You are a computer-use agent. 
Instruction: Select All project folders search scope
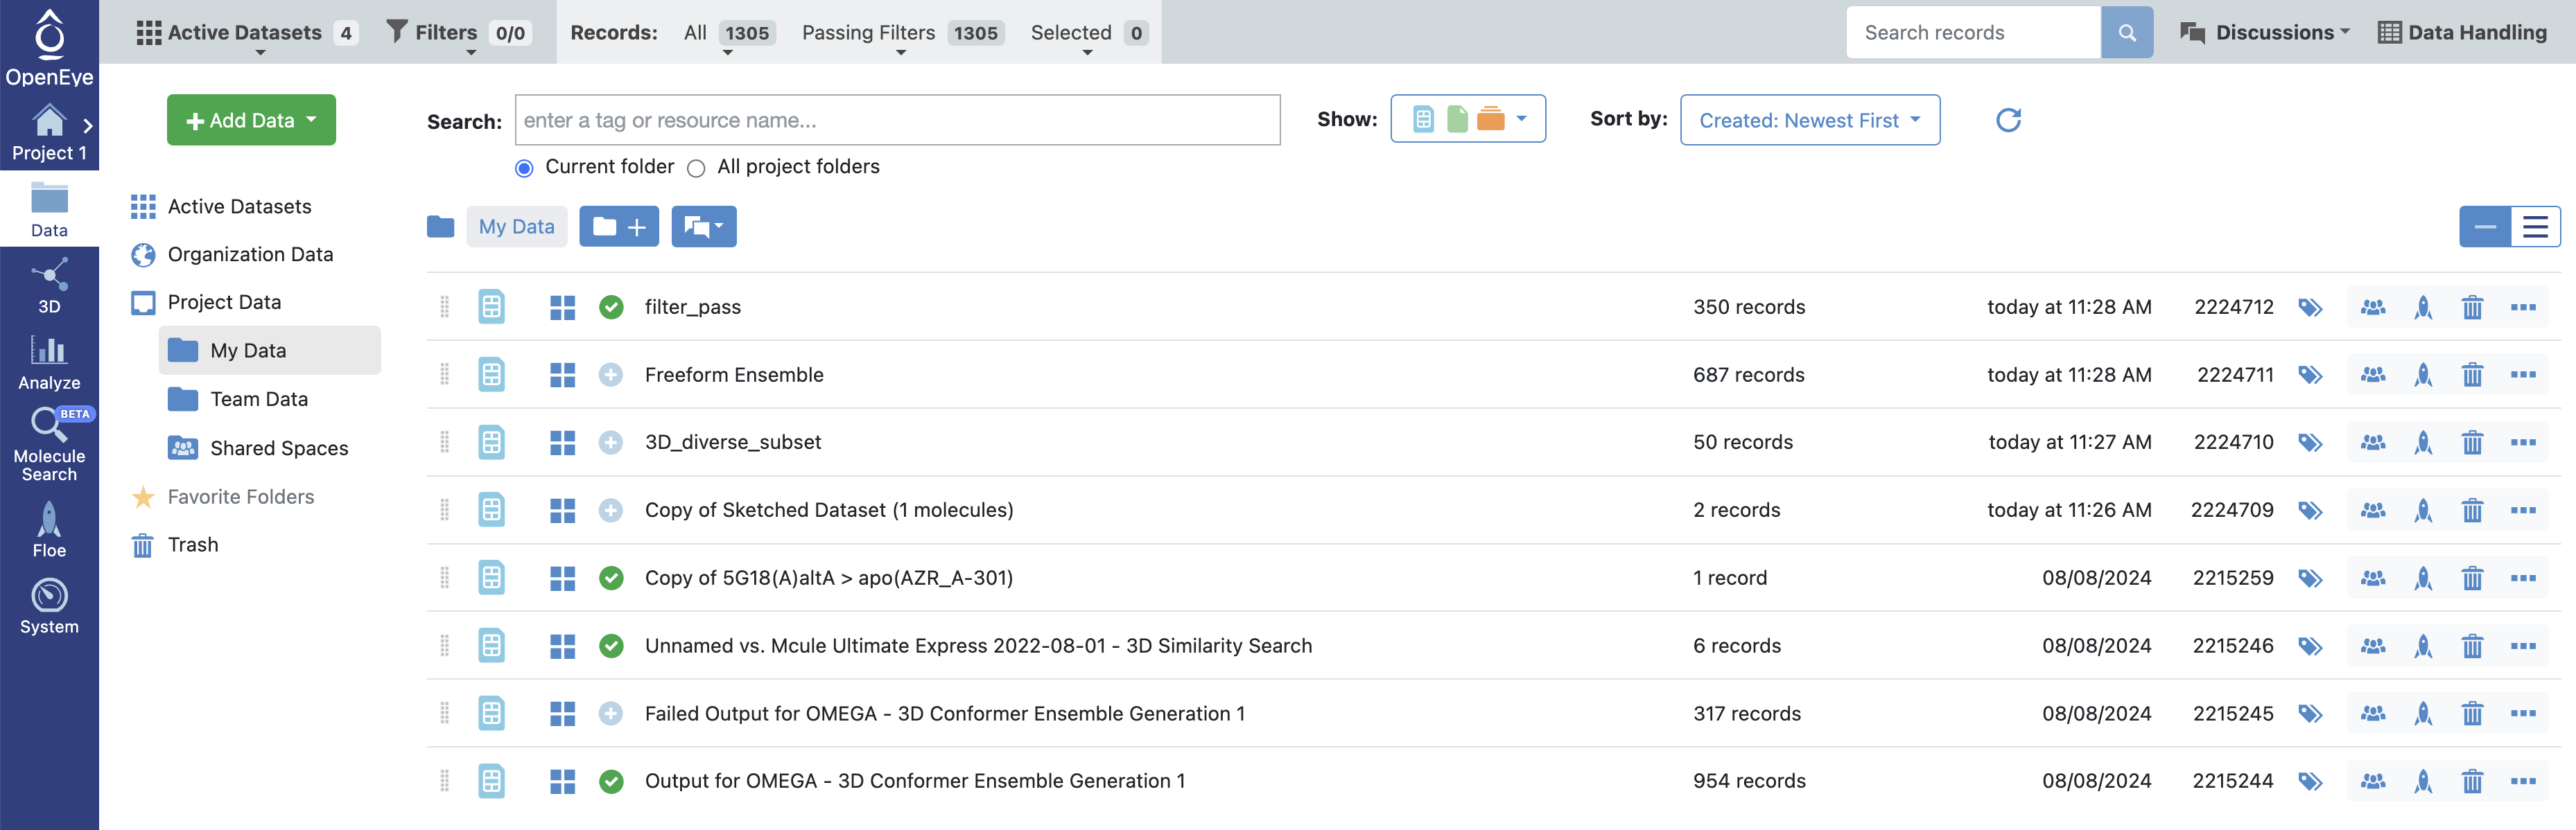(x=696, y=168)
